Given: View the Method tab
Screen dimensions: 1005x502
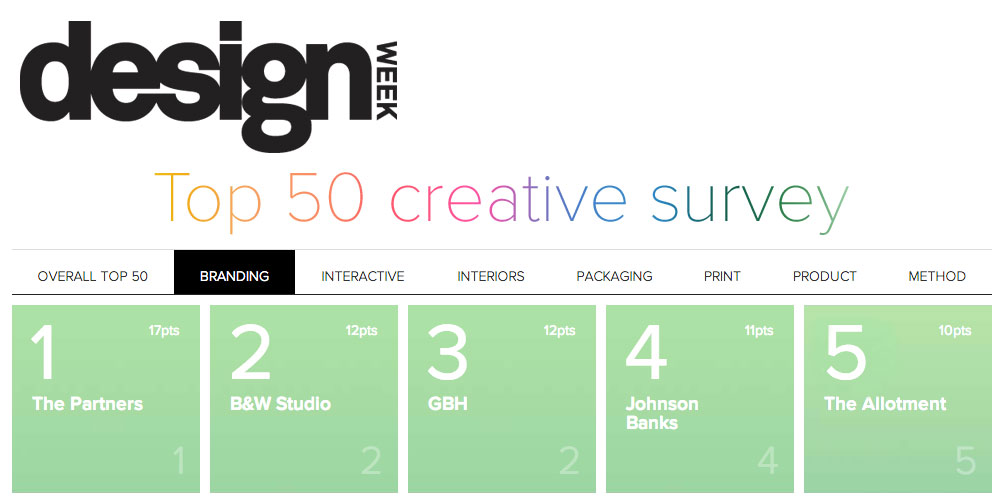Looking at the screenshot, I should 937,276.
